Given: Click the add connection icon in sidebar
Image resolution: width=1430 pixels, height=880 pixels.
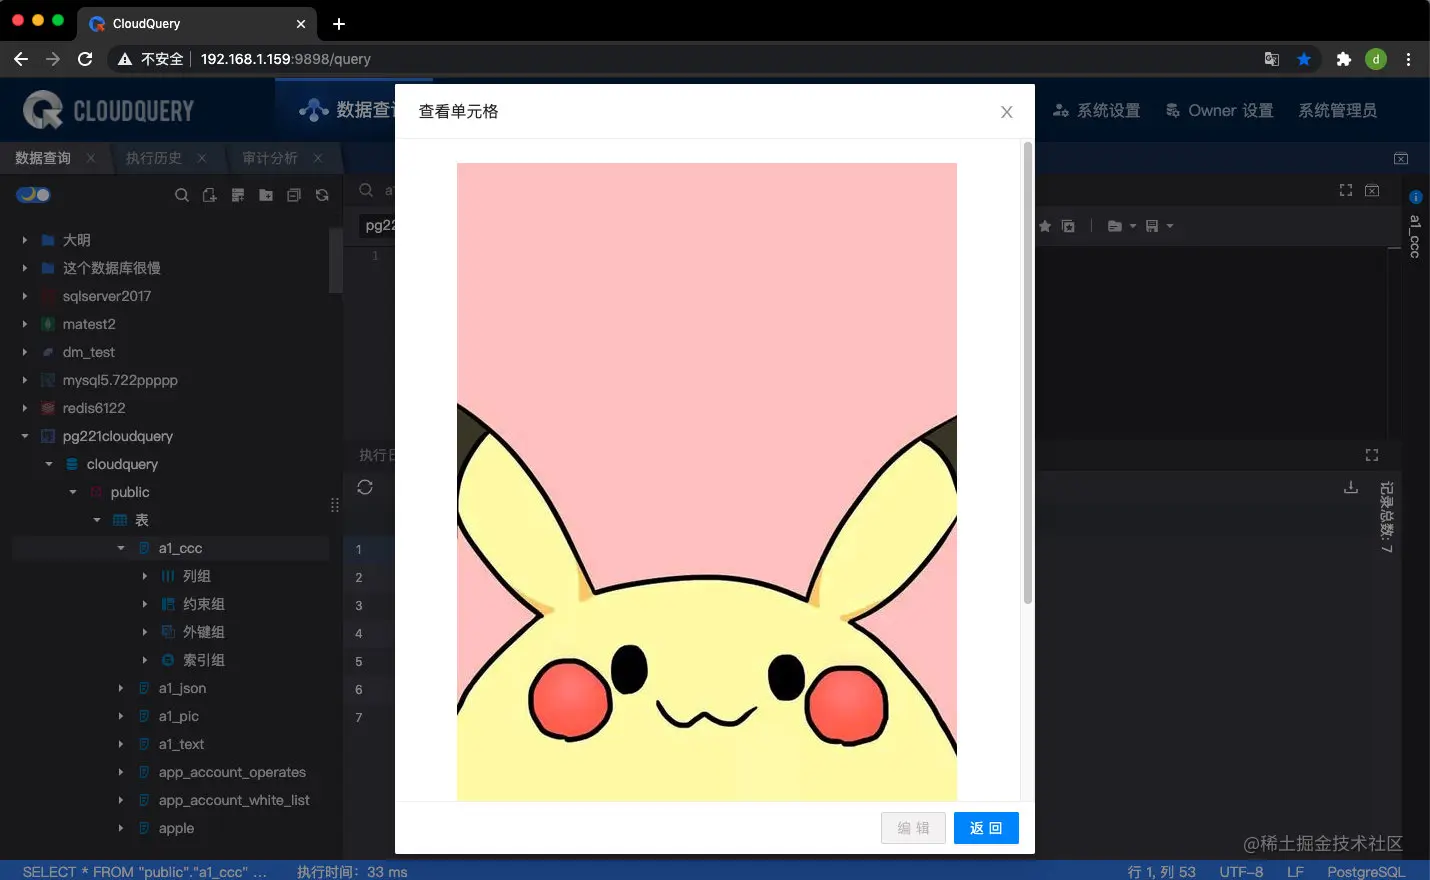Looking at the screenshot, I should [x=238, y=195].
